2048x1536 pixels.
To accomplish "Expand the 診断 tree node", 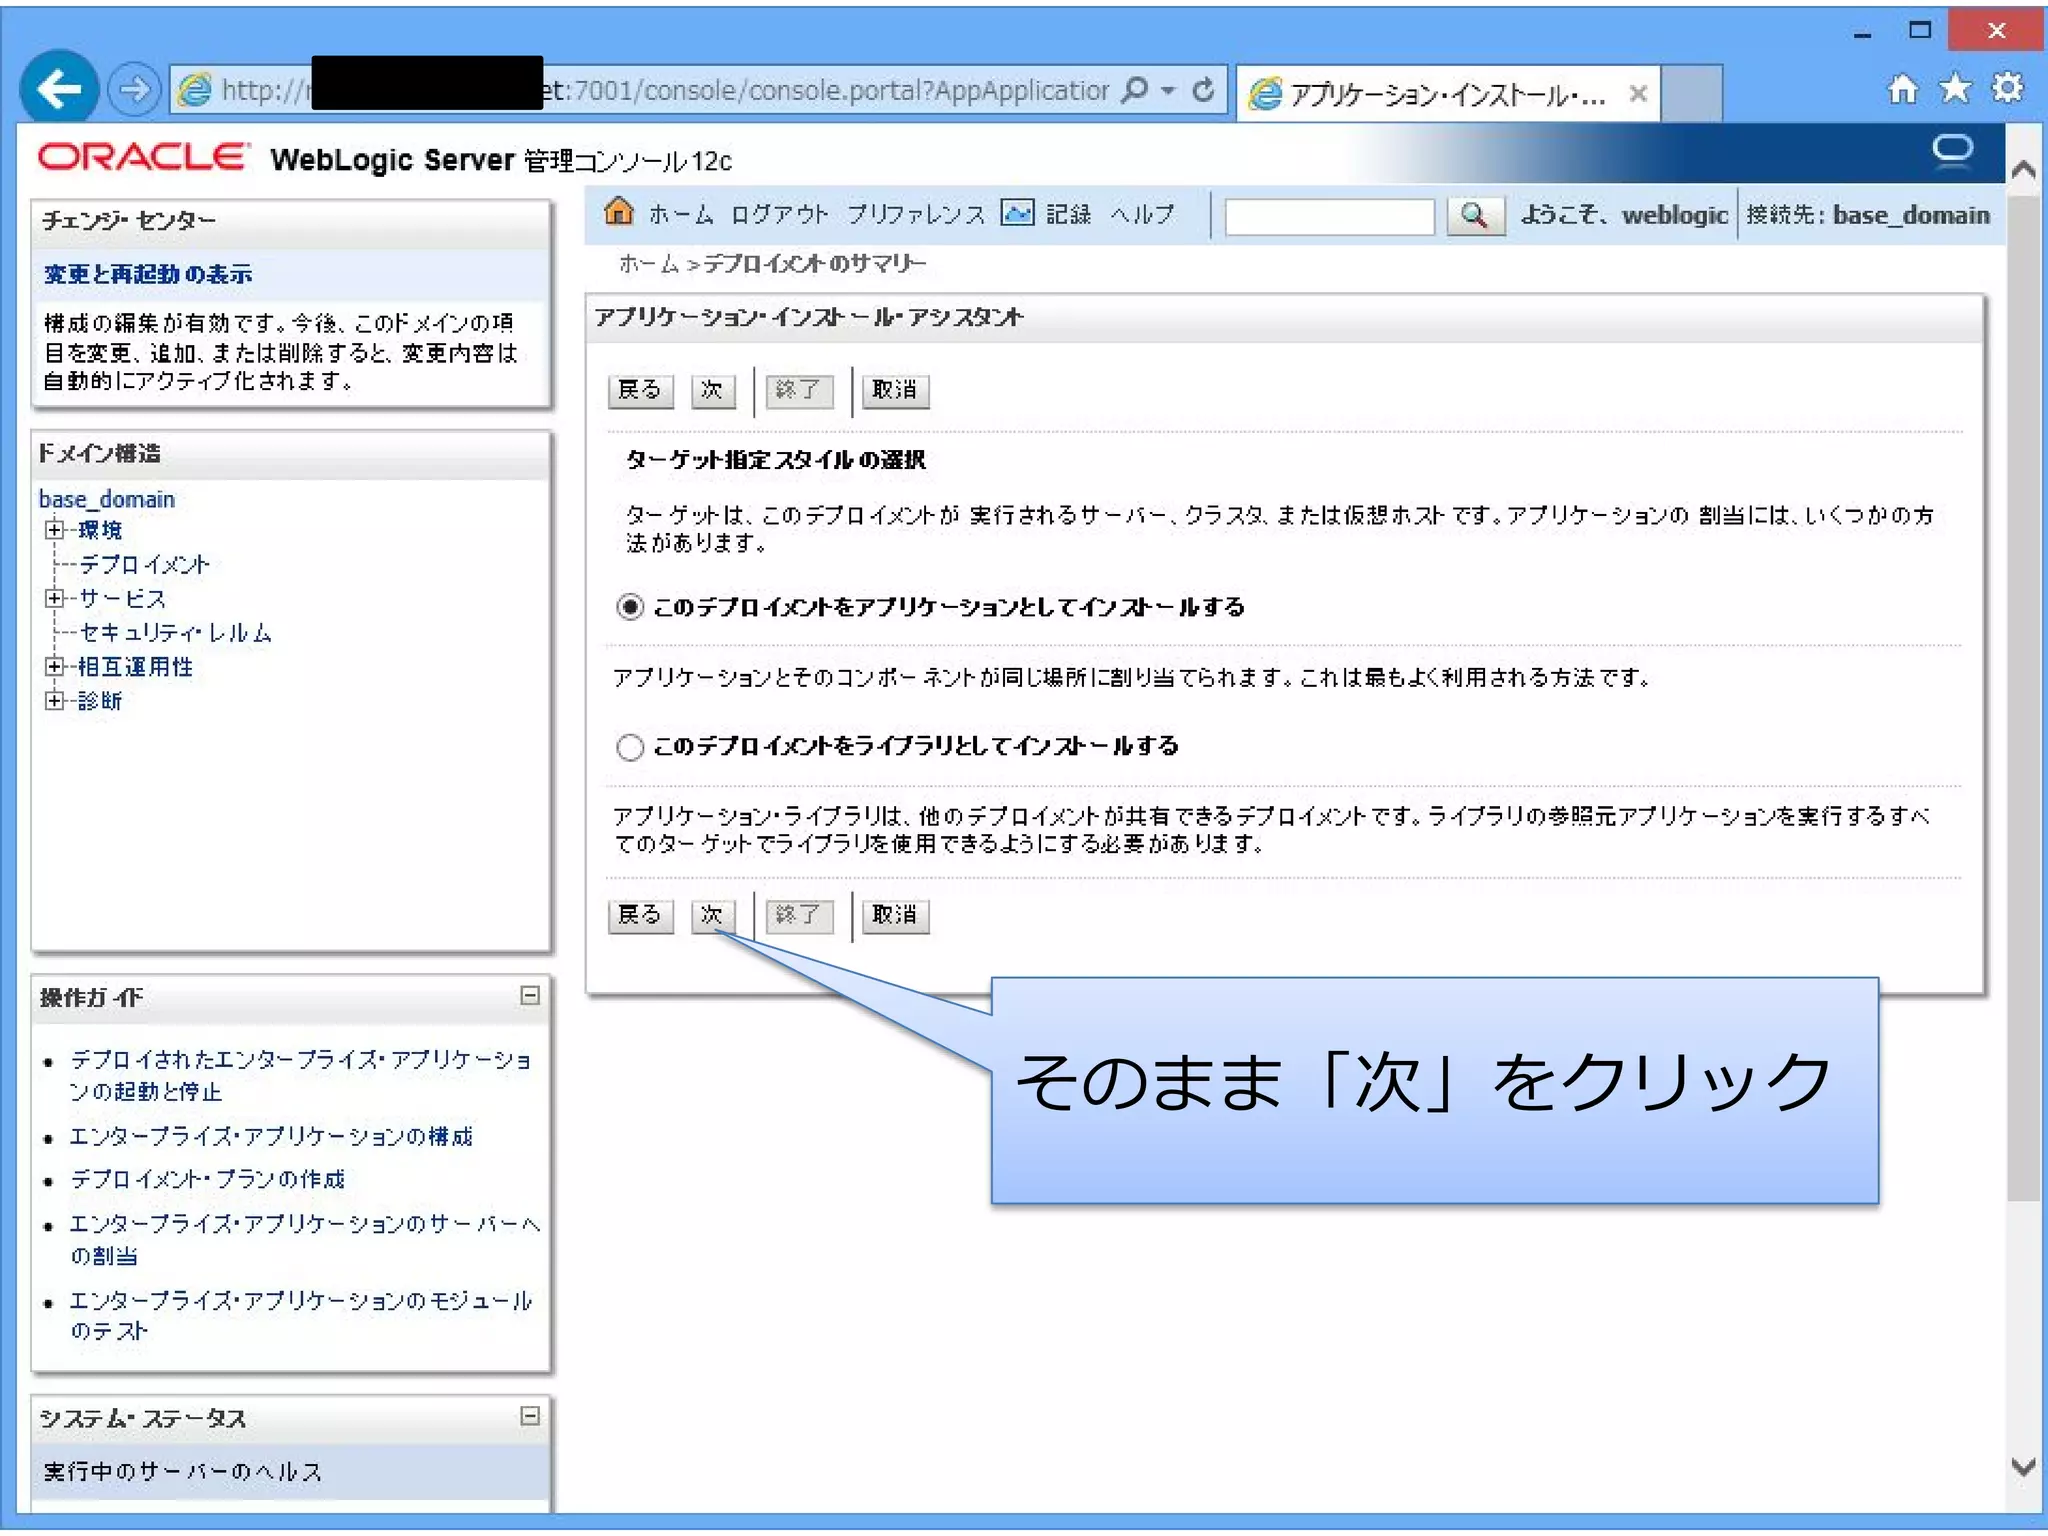I will 55,701.
